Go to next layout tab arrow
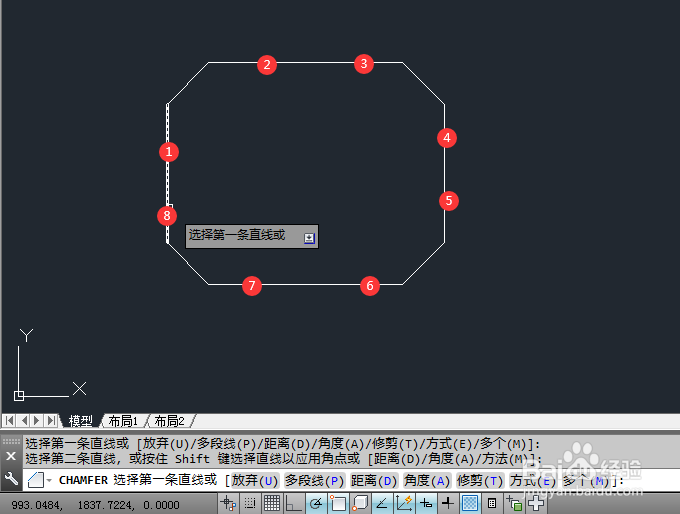680x514 pixels. [37, 420]
